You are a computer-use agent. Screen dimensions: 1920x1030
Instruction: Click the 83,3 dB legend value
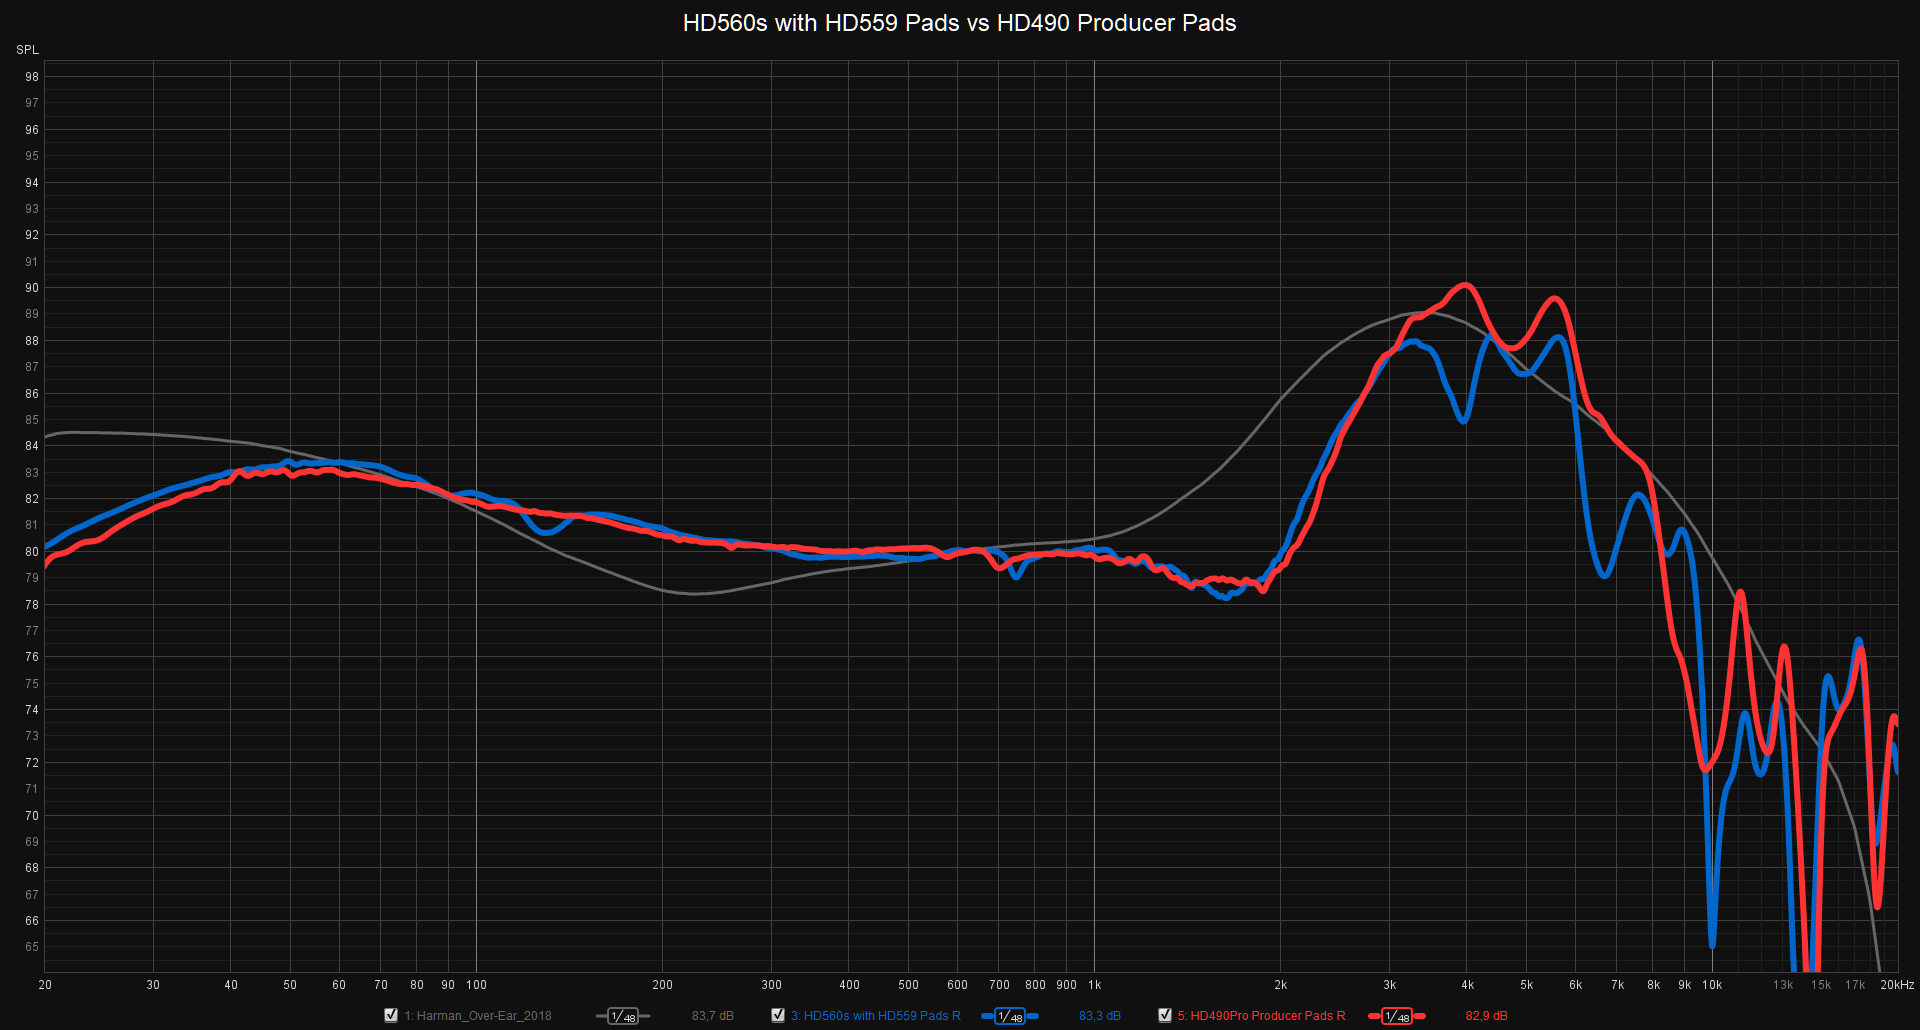pyautogui.click(x=1100, y=1016)
